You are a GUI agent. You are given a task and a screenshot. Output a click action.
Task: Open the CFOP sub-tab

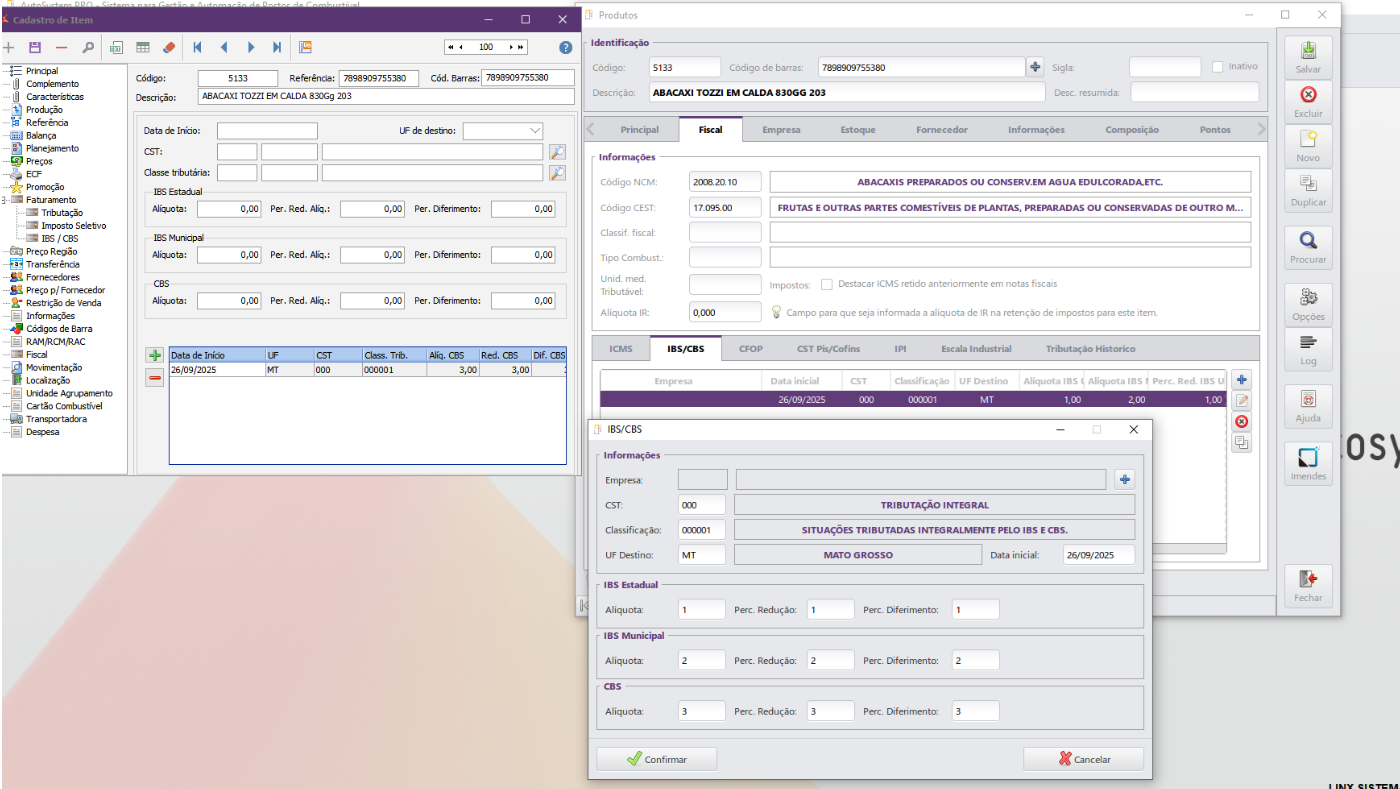[750, 349]
